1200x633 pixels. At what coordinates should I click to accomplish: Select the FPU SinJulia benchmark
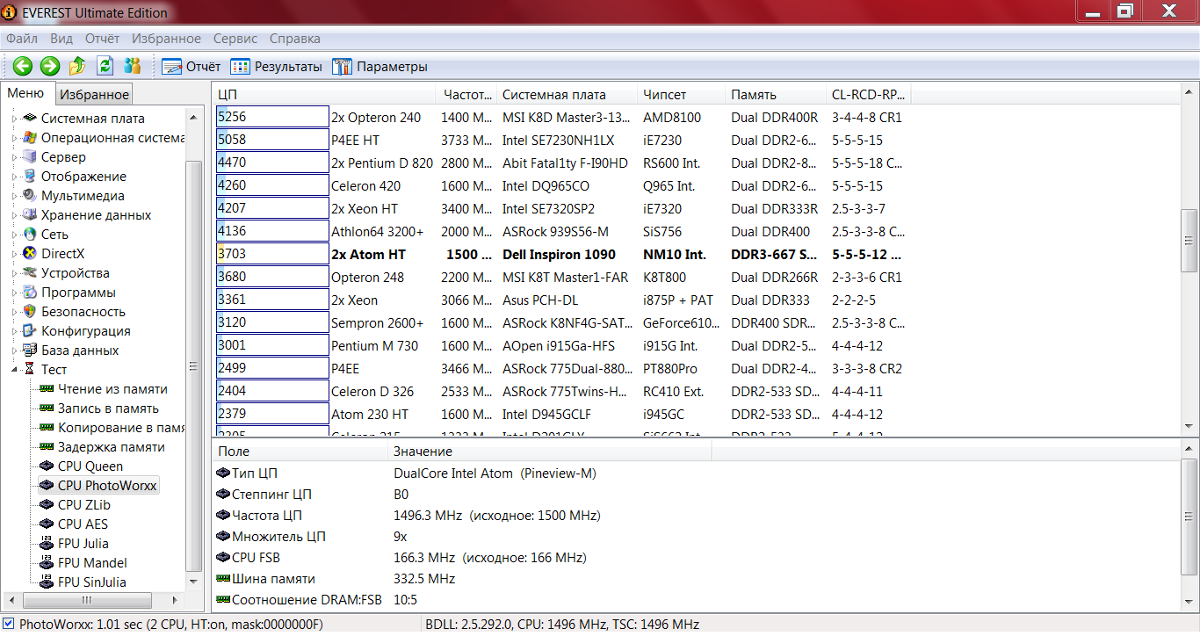[x=92, y=582]
